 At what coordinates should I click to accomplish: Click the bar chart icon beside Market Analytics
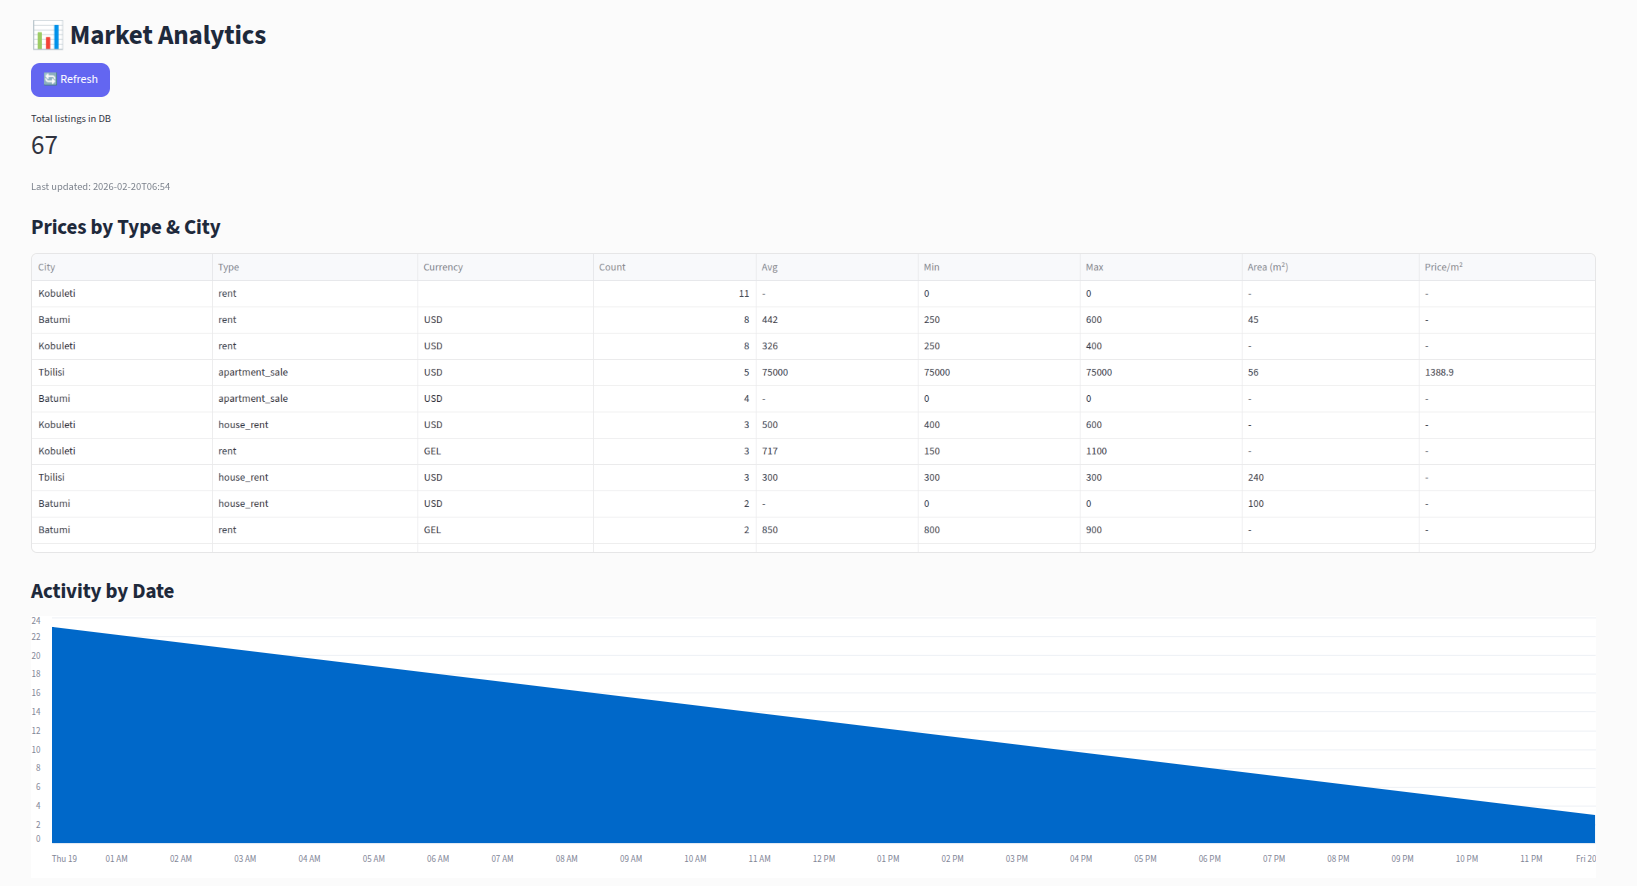tap(46, 36)
